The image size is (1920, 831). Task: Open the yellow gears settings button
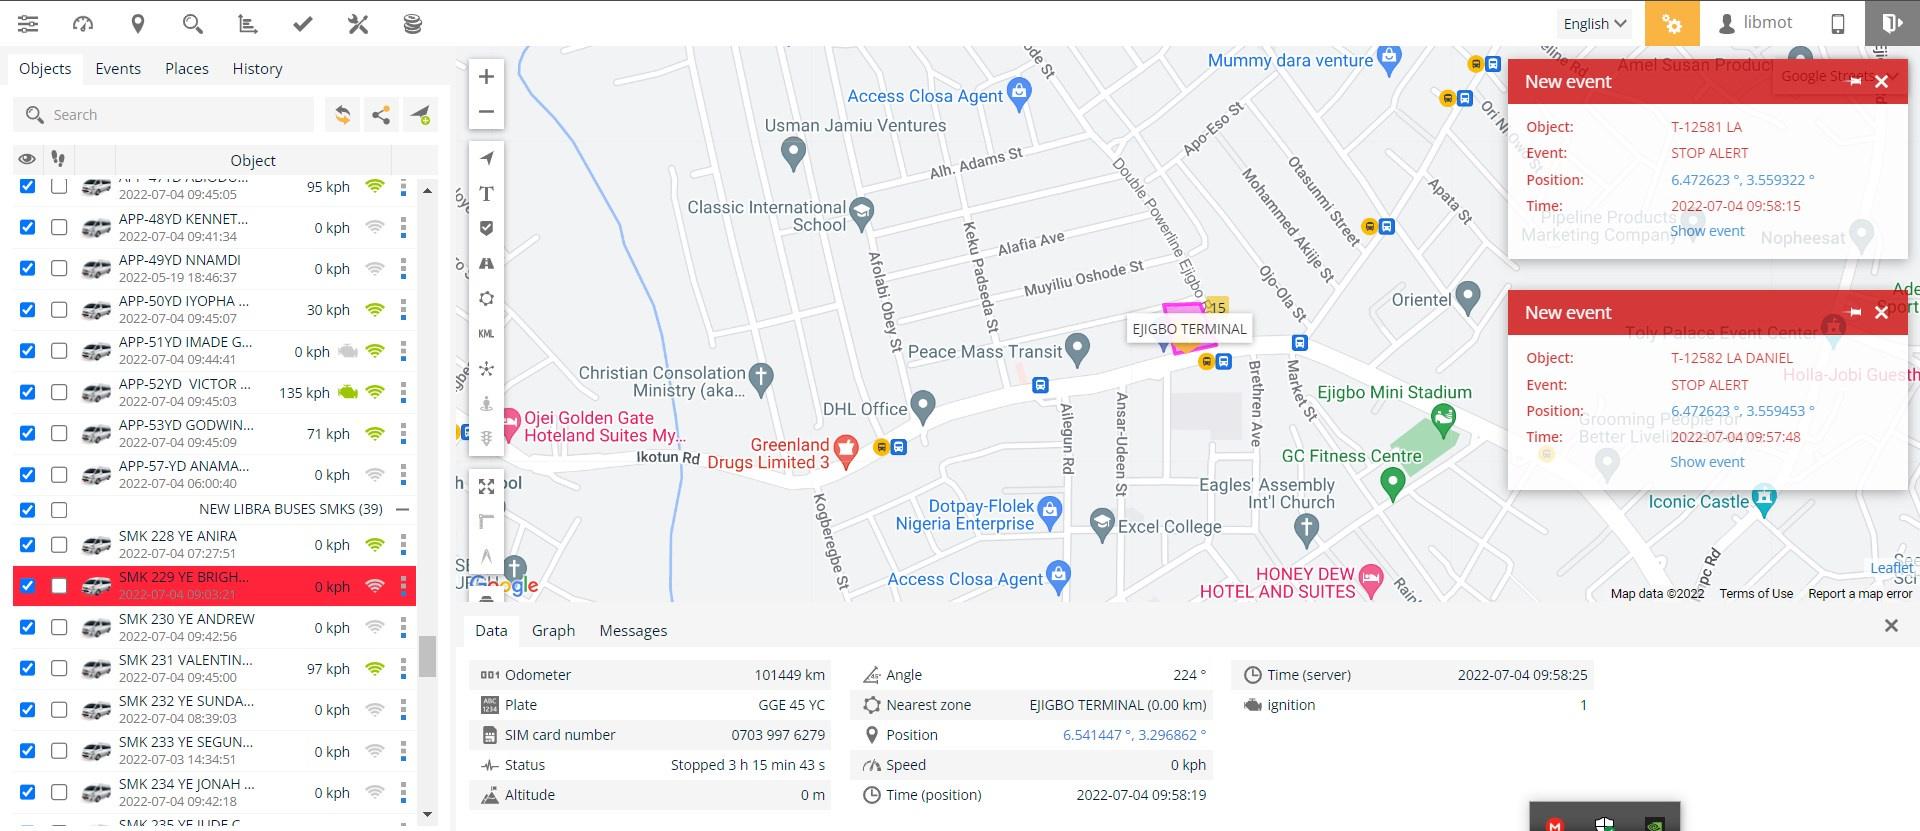pyautogui.click(x=1672, y=23)
